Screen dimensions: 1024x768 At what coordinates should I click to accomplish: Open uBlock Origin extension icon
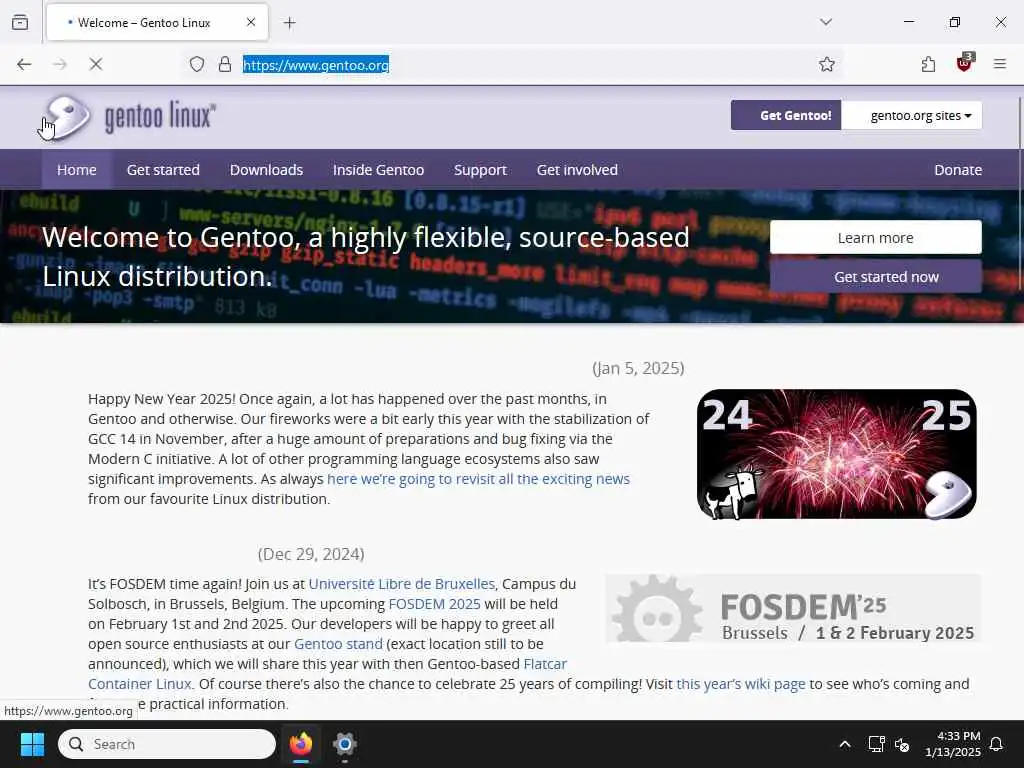965,63
